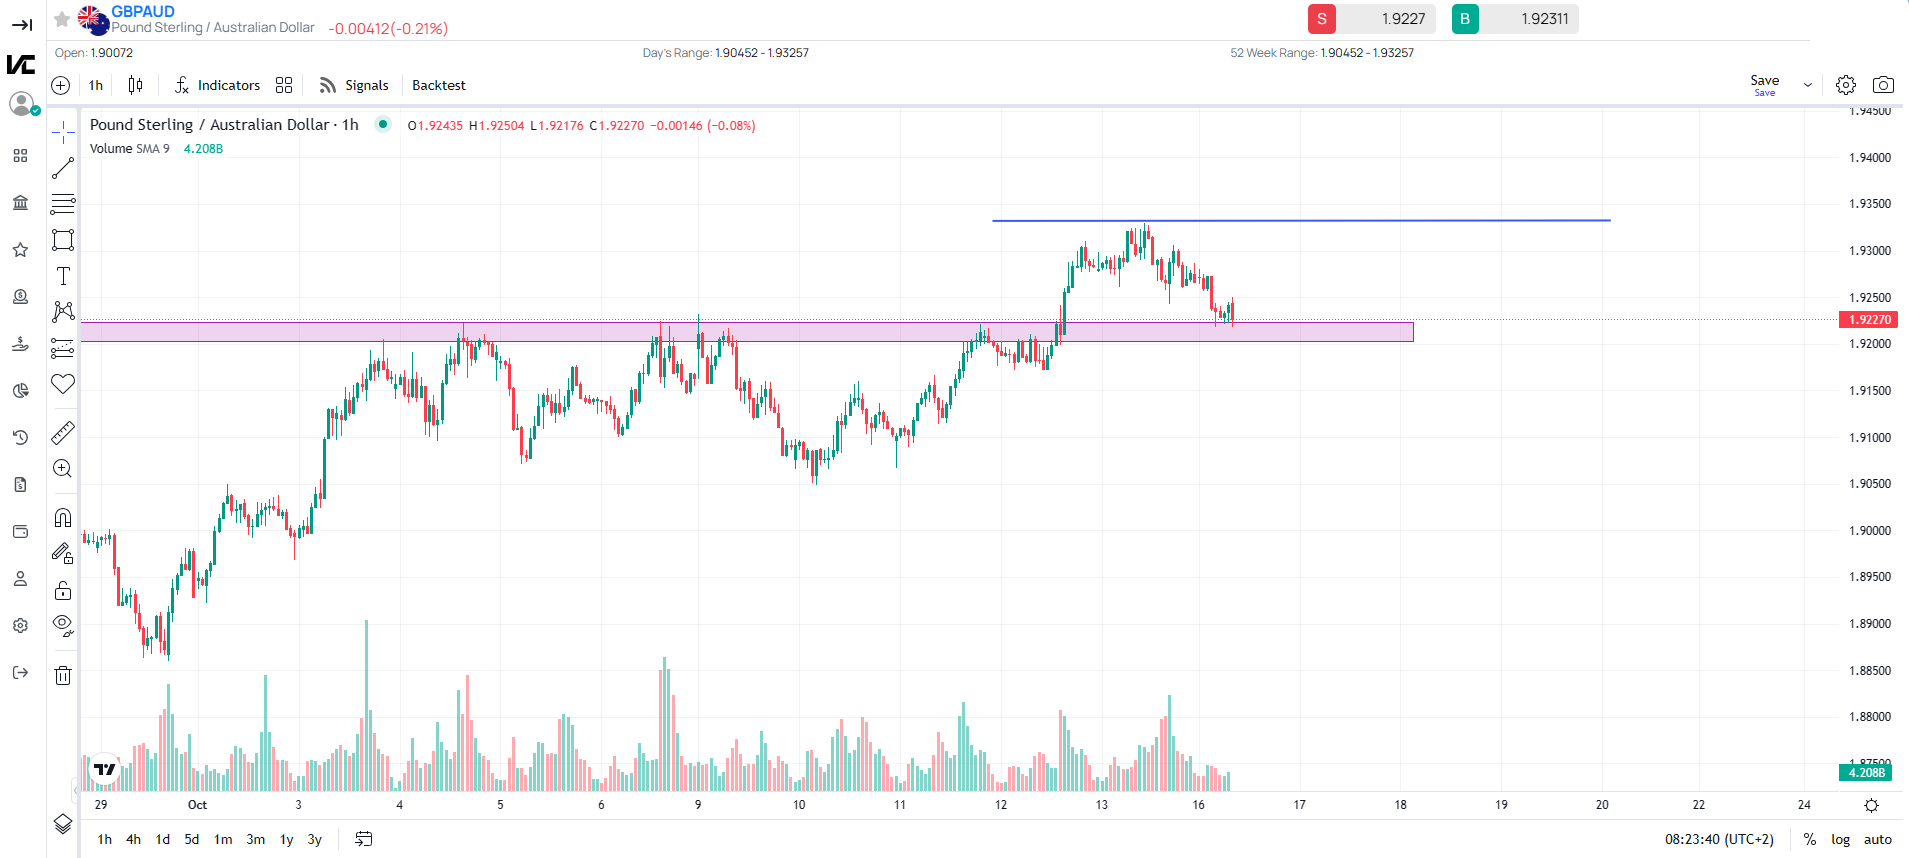
Task: Pick the ruler measure tool
Action: [63, 433]
